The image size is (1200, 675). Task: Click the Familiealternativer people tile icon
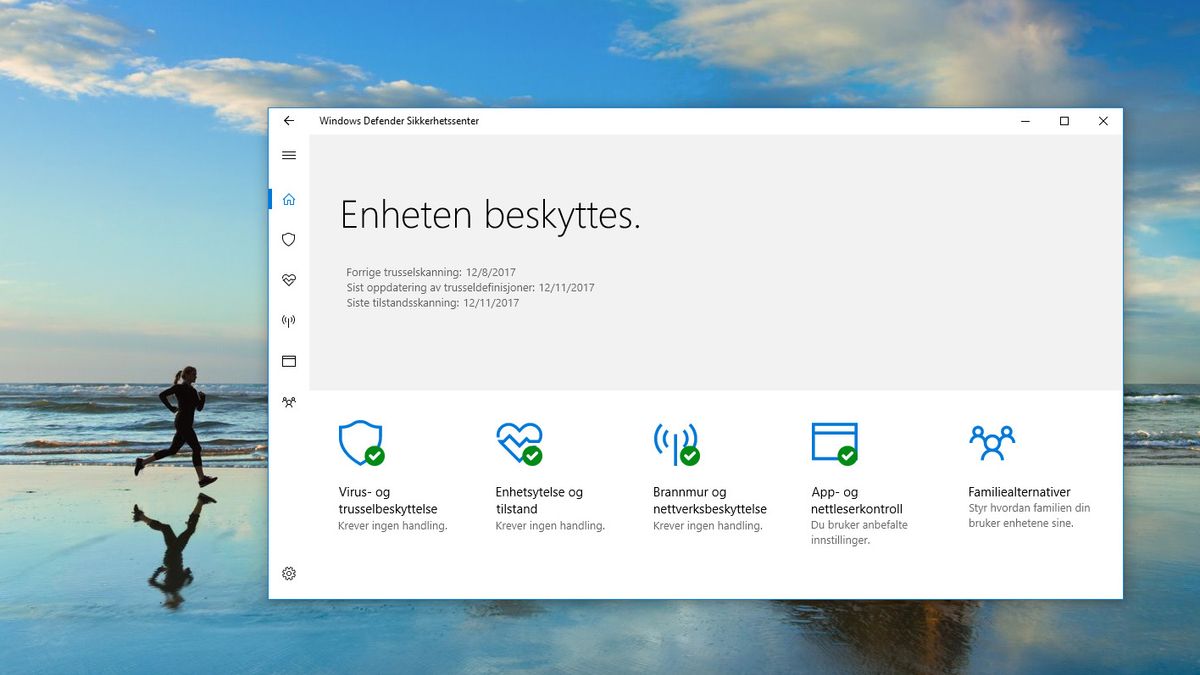click(x=993, y=441)
